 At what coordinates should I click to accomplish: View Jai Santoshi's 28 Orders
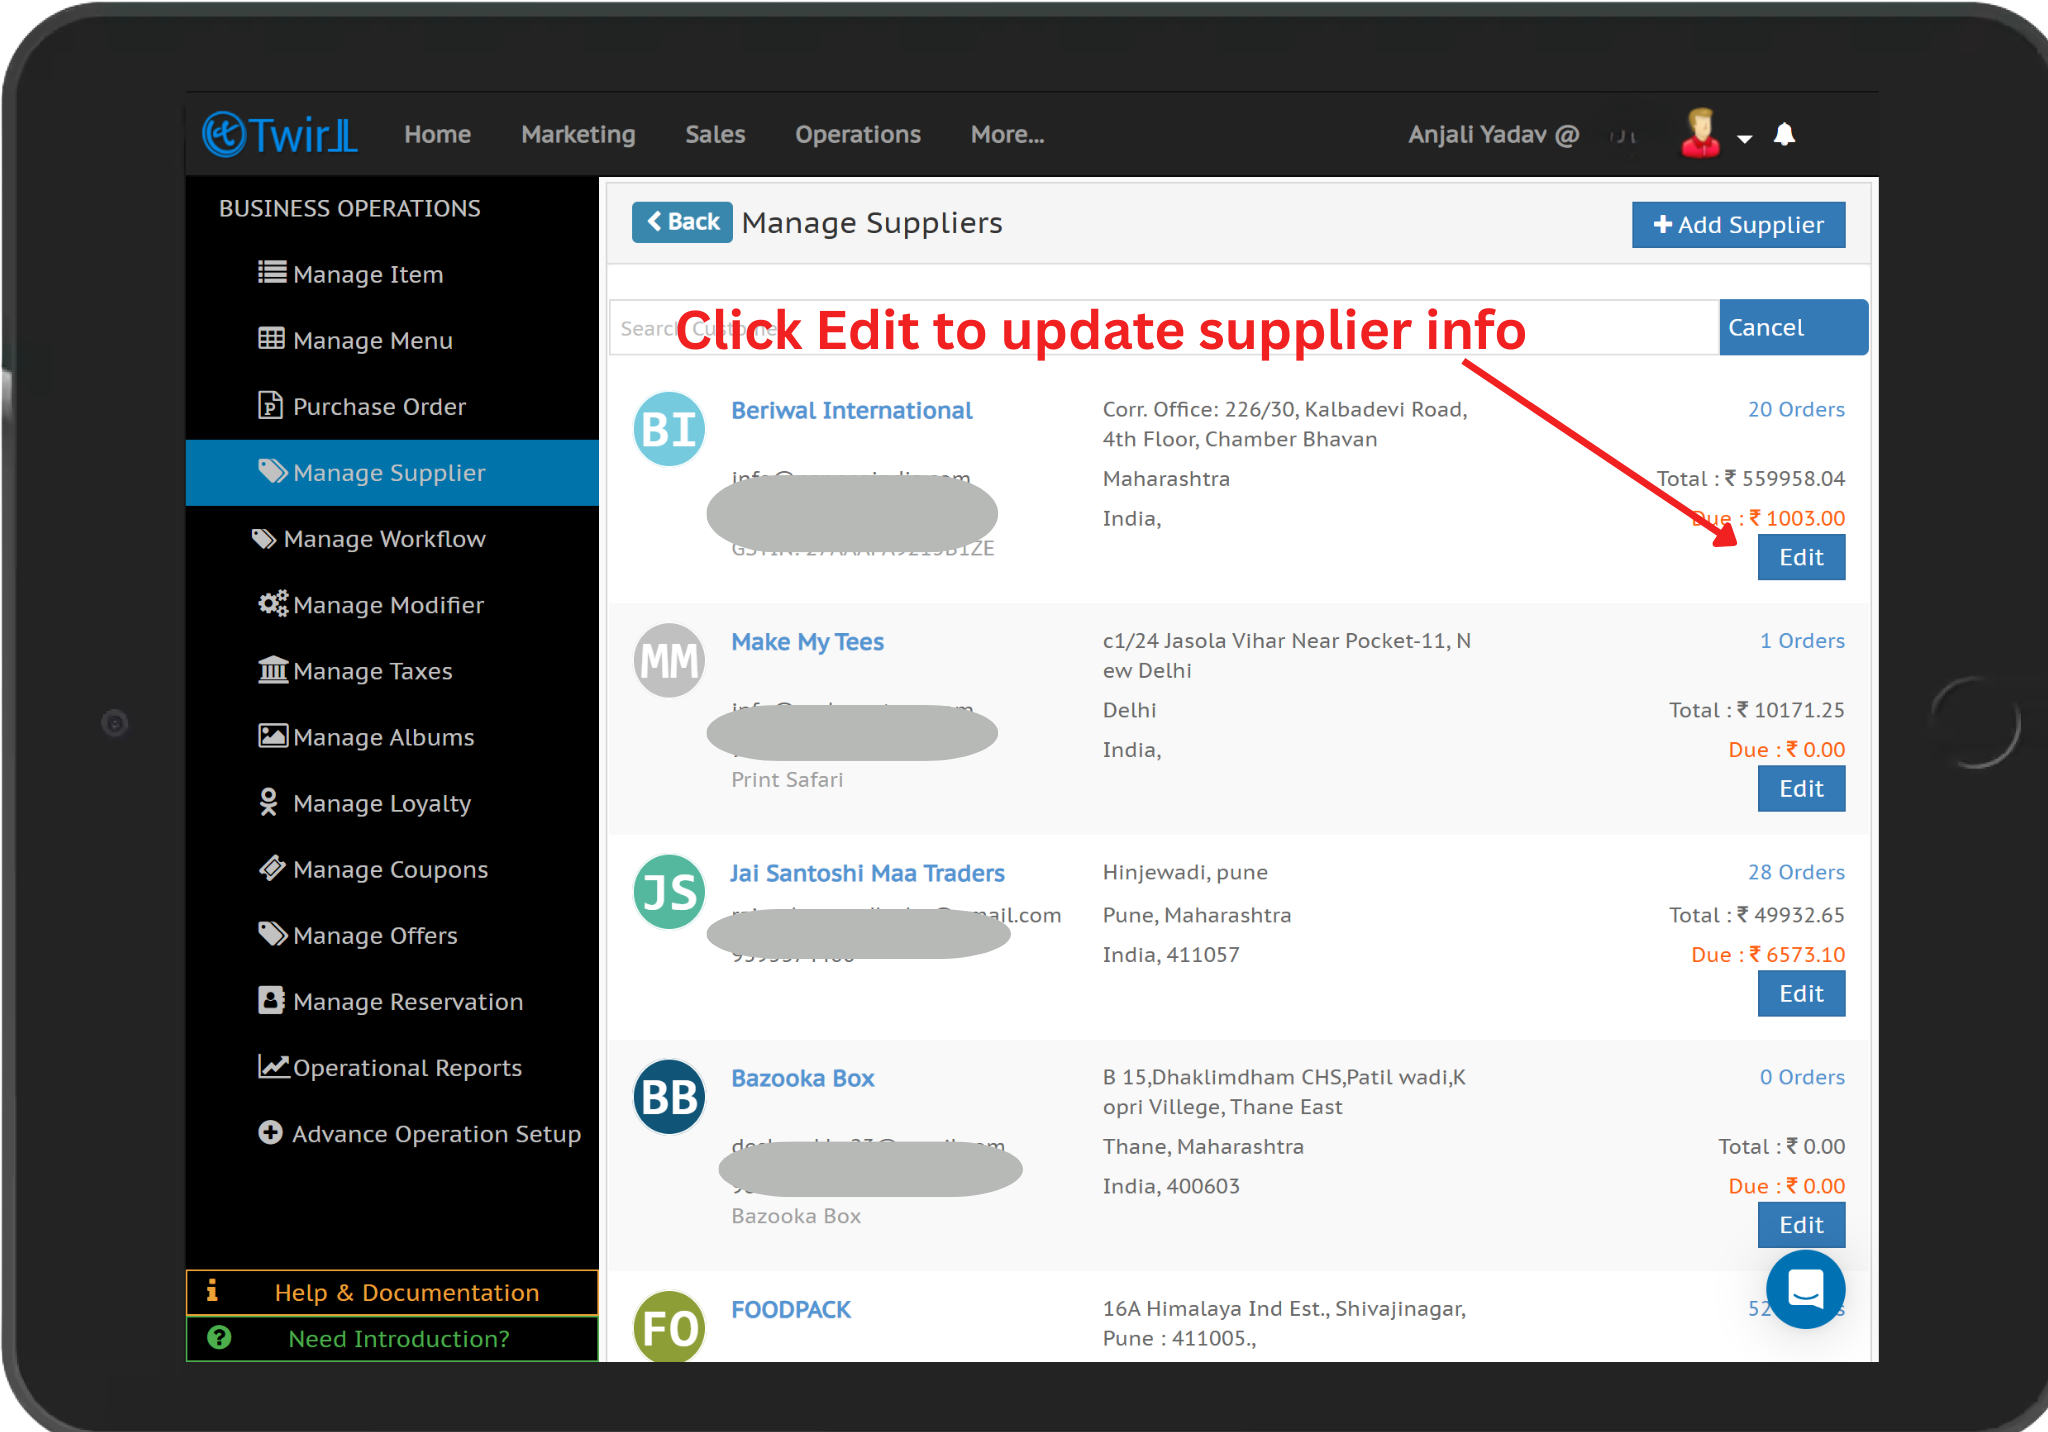pyautogui.click(x=1796, y=872)
